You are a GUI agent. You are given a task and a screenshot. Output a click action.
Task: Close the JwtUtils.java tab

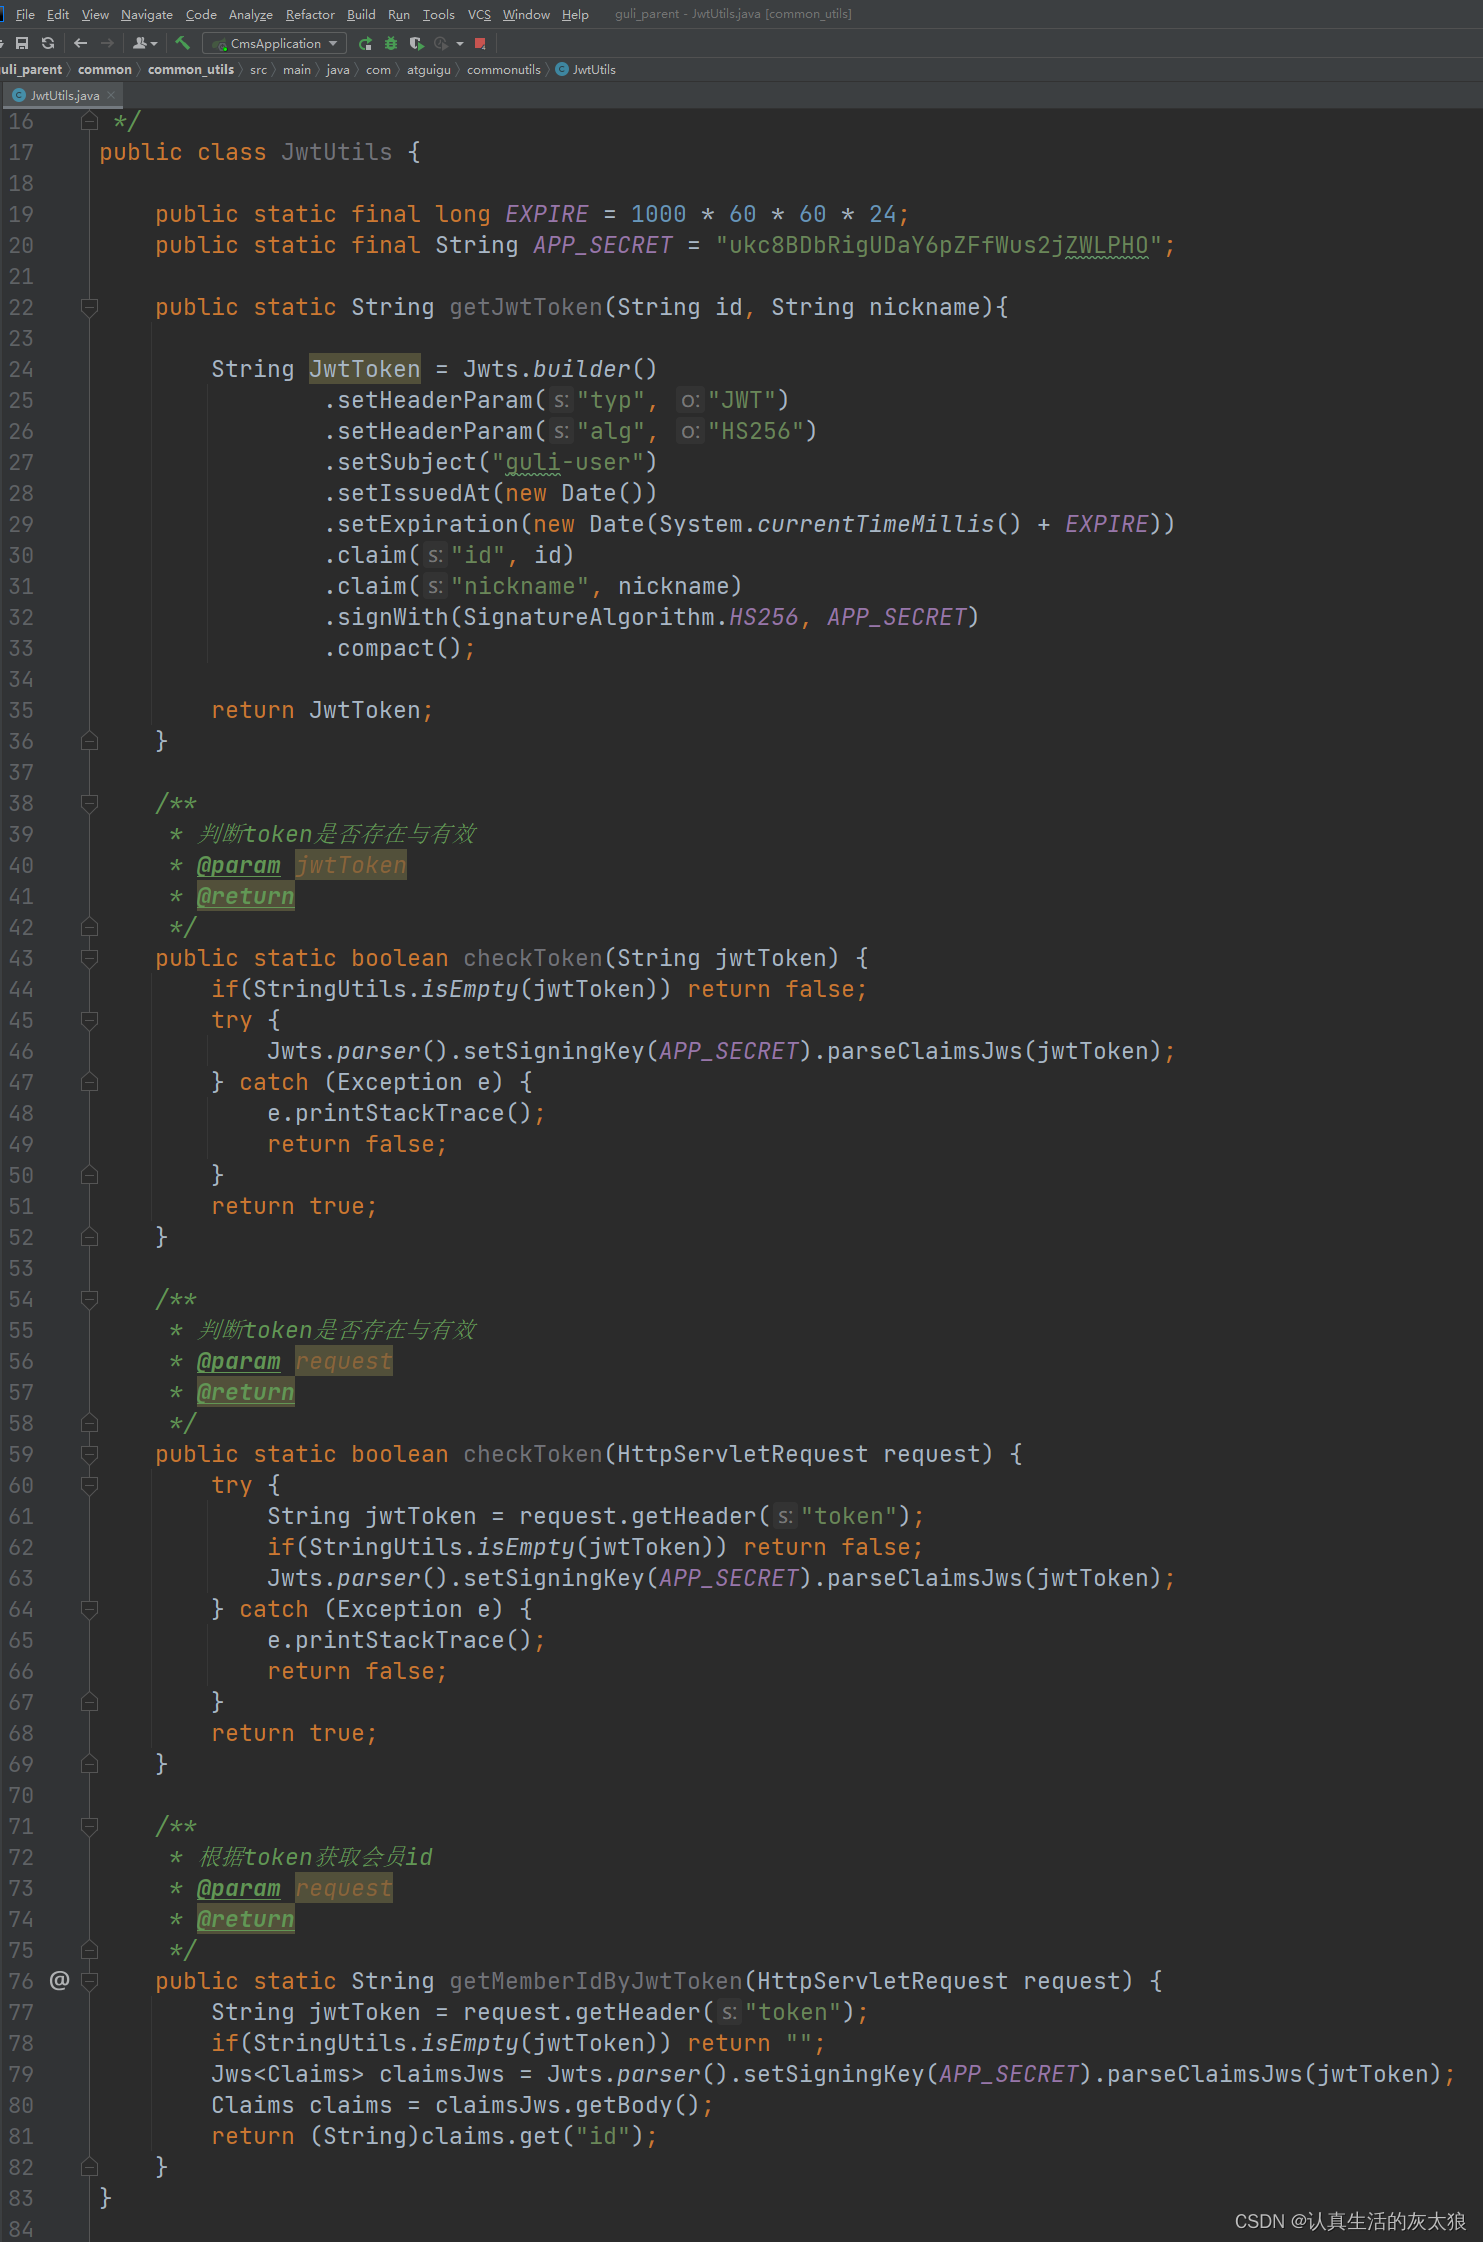click(111, 95)
